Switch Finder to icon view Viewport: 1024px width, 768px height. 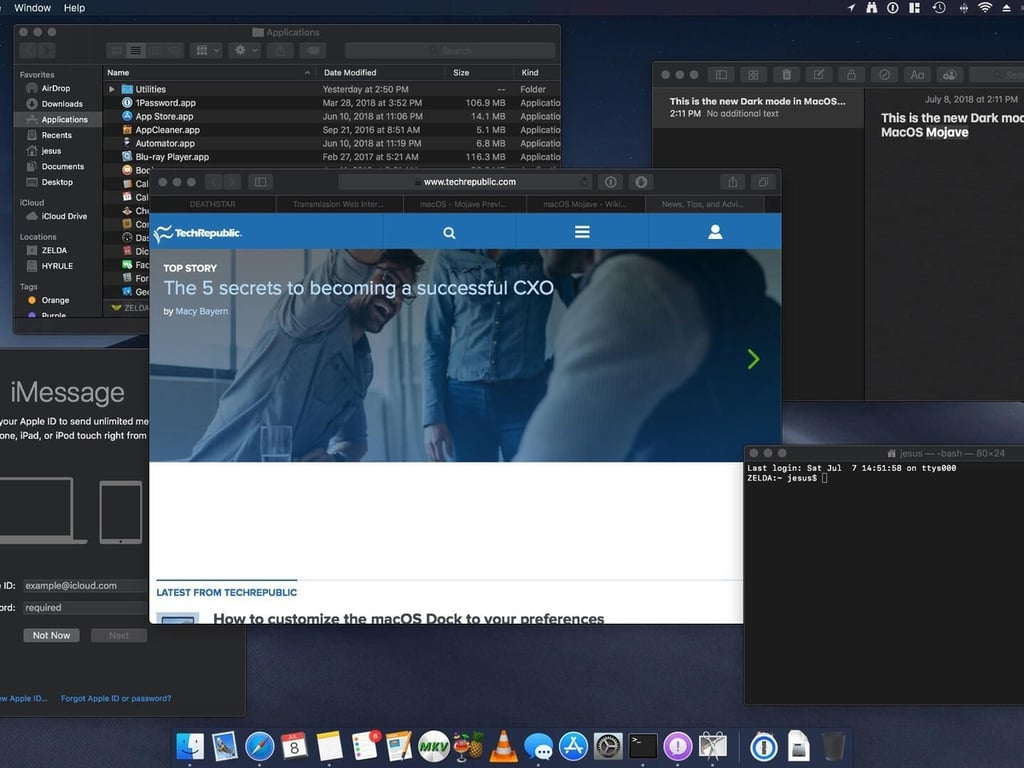click(x=116, y=50)
